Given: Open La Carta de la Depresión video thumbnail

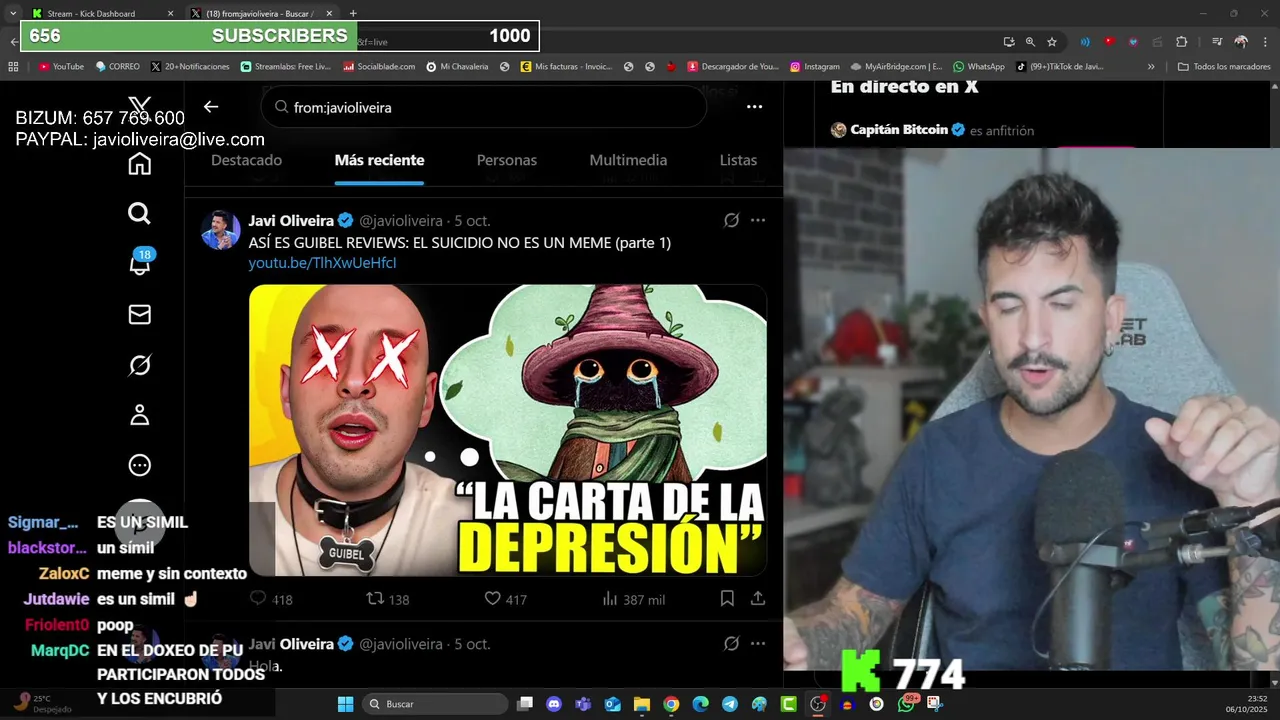Looking at the screenshot, I should [508, 430].
